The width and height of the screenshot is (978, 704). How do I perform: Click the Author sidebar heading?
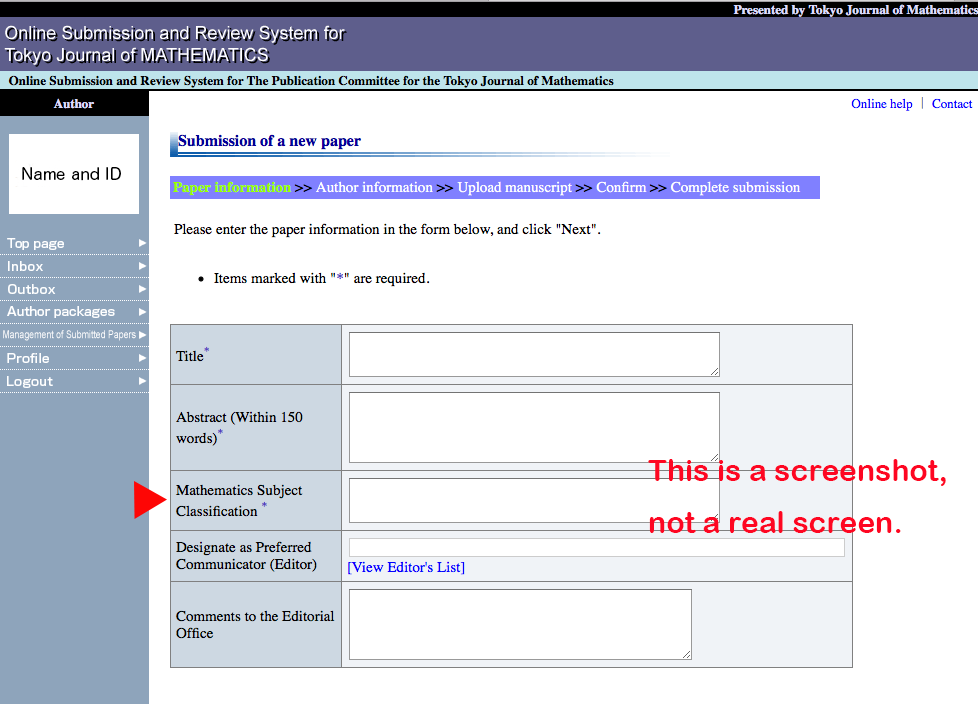tap(74, 104)
